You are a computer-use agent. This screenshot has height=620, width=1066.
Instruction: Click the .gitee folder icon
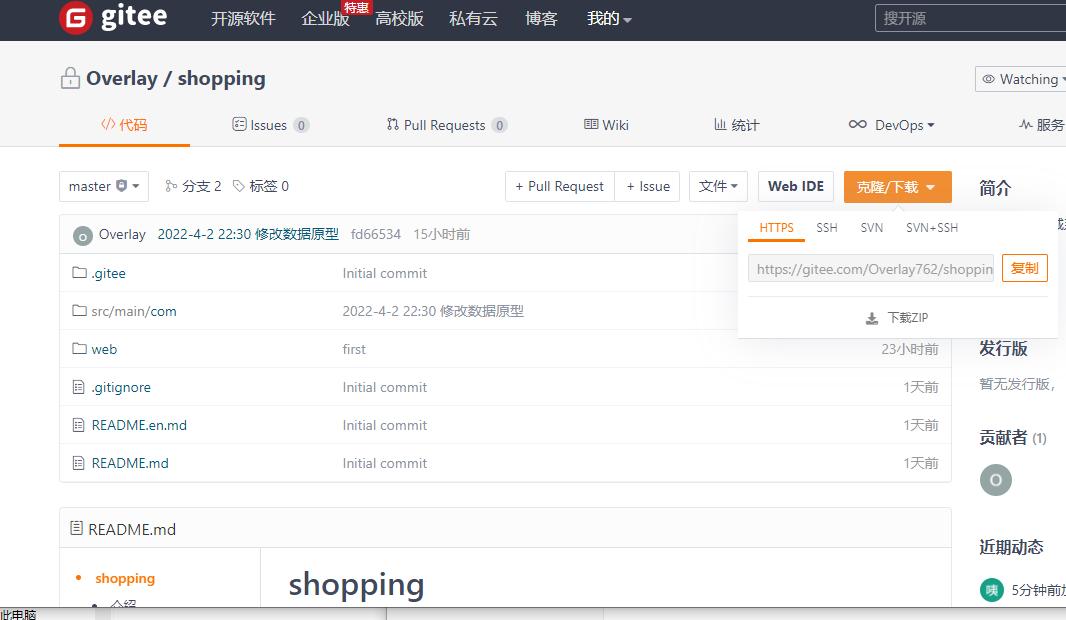pyautogui.click(x=80, y=273)
